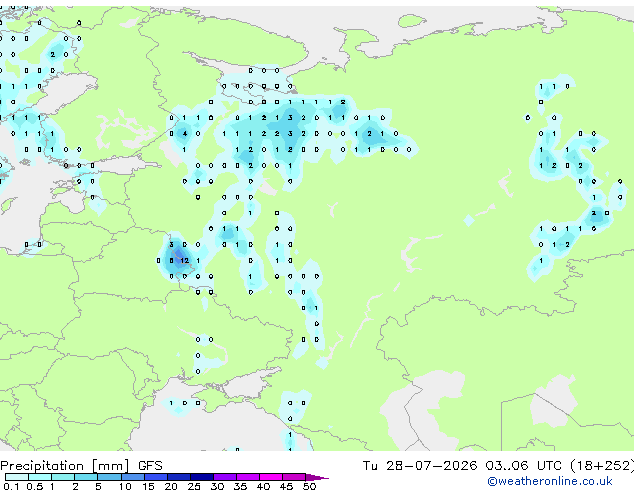This screenshot has width=634, height=490.
Task: Click the '20' legend scale label
Action: pos(171,486)
